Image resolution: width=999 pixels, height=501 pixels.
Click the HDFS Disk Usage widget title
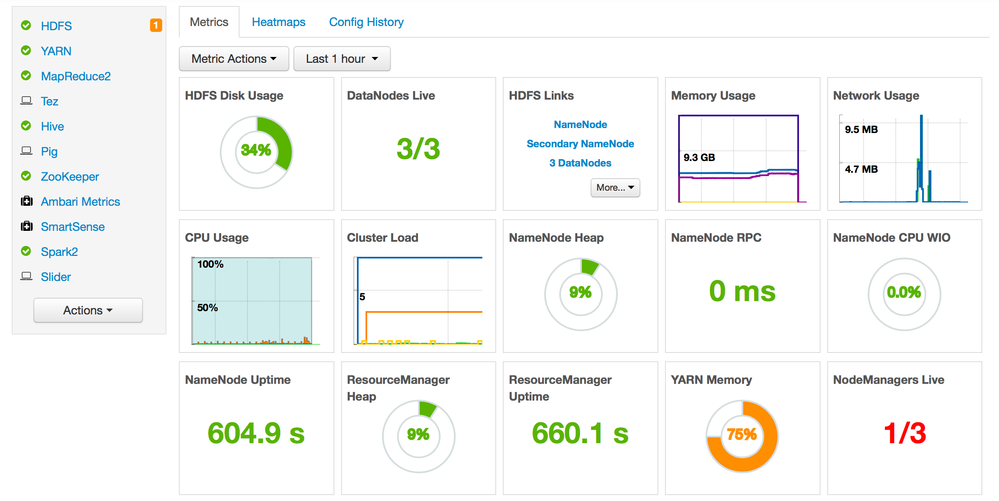pyautogui.click(x=234, y=96)
